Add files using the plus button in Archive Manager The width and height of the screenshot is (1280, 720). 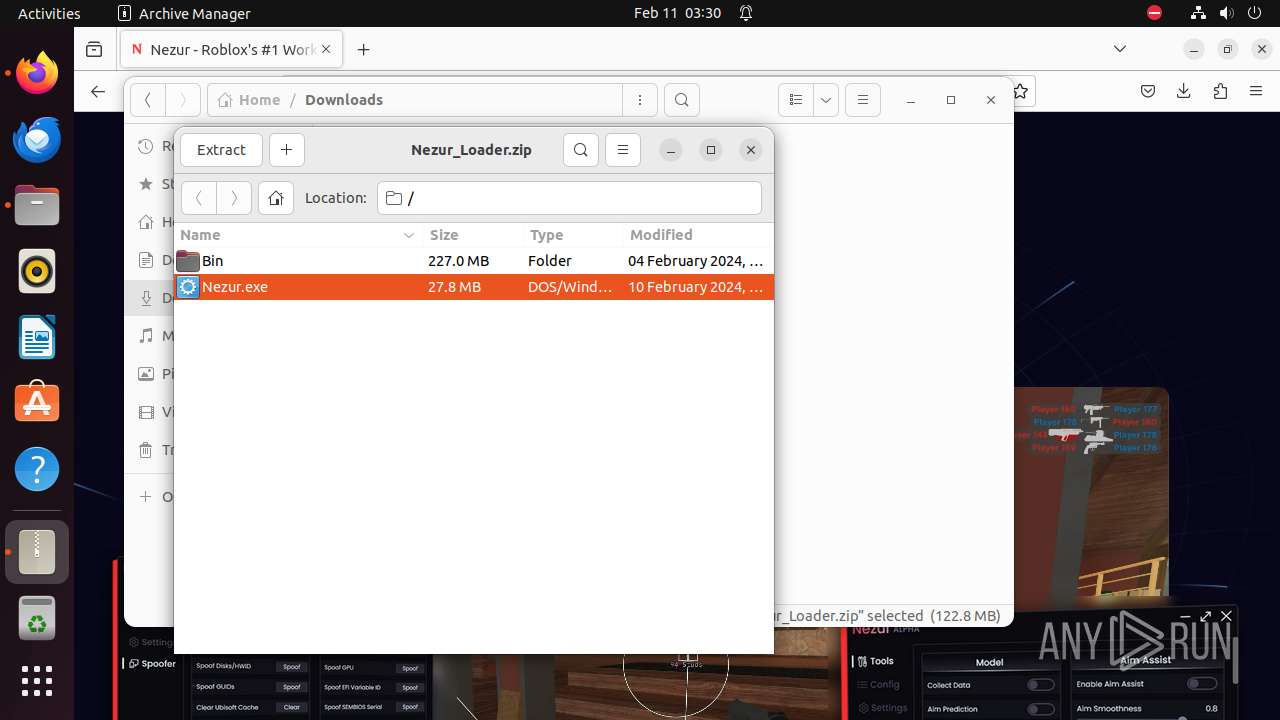click(286, 150)
